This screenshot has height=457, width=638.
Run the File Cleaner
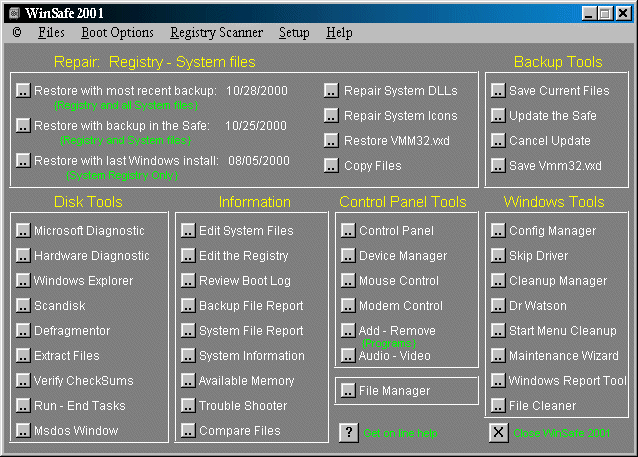click(x=498, y=405)
